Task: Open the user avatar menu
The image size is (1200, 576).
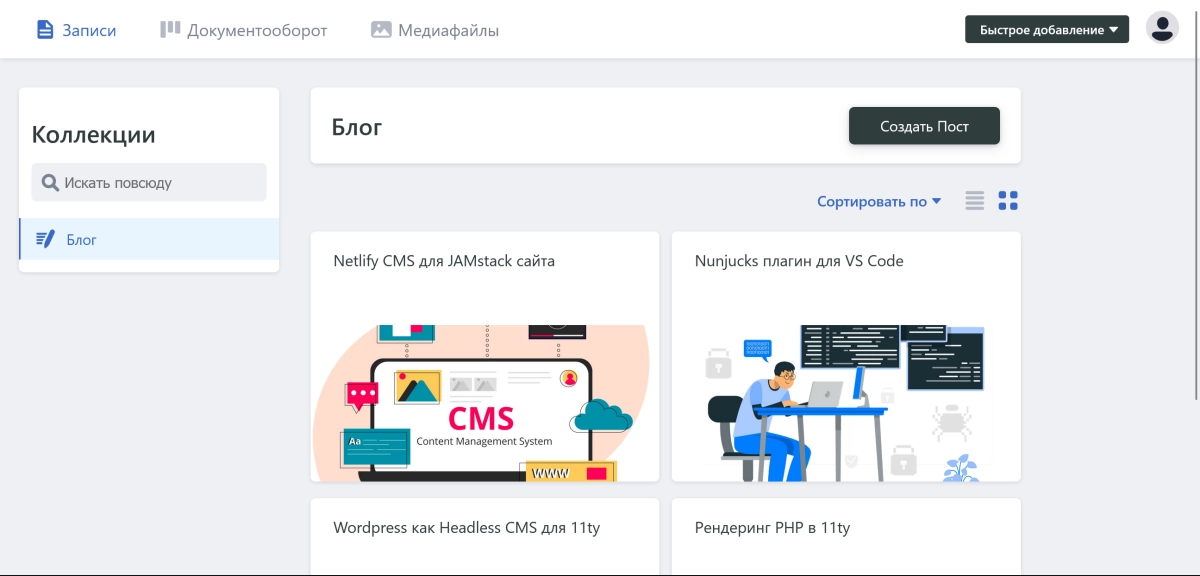Action: 1161,28
